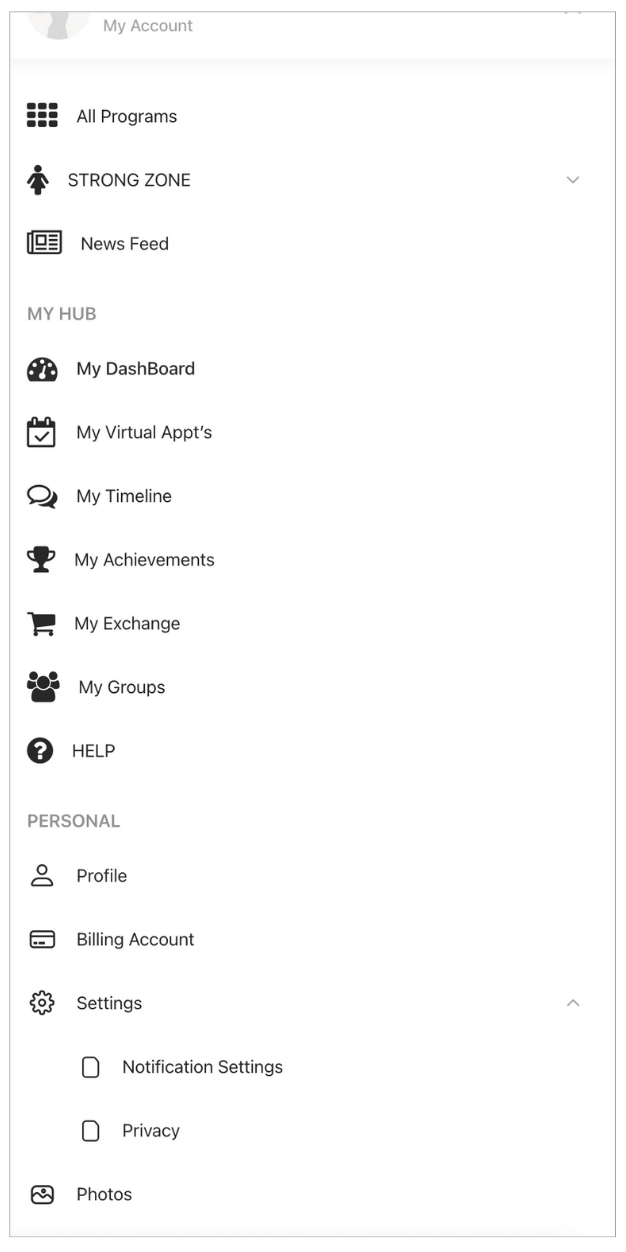
Task: Select the Privacy settings entry
Action: [151, 1131]
